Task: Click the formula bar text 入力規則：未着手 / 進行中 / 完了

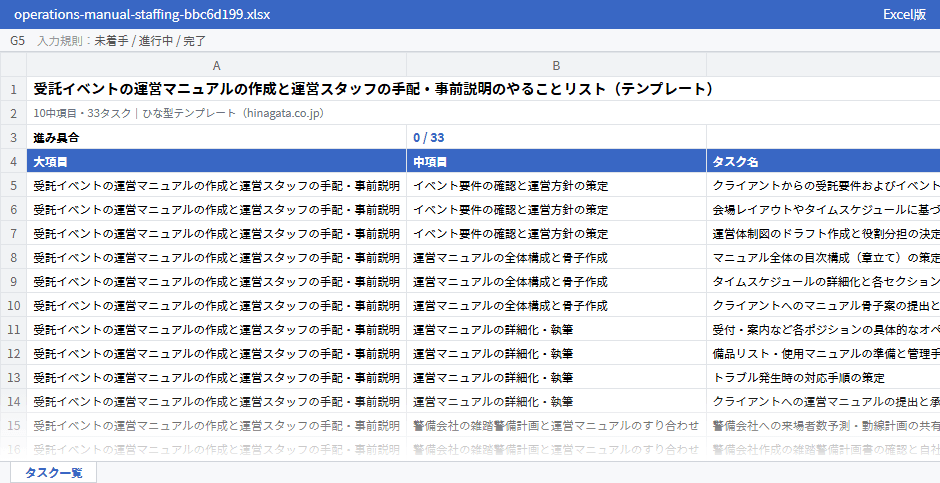Action: (122, 41)
